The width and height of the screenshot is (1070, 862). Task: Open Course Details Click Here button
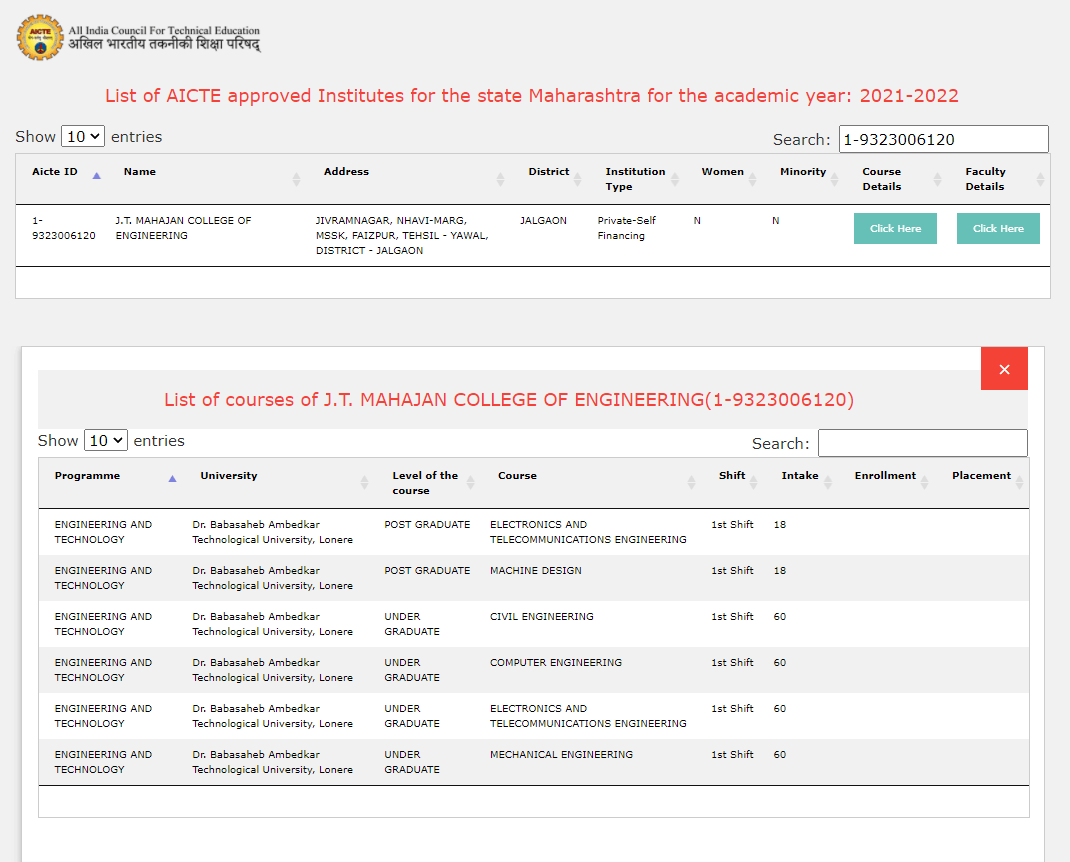pyautogui.click(x=895, y=229)
